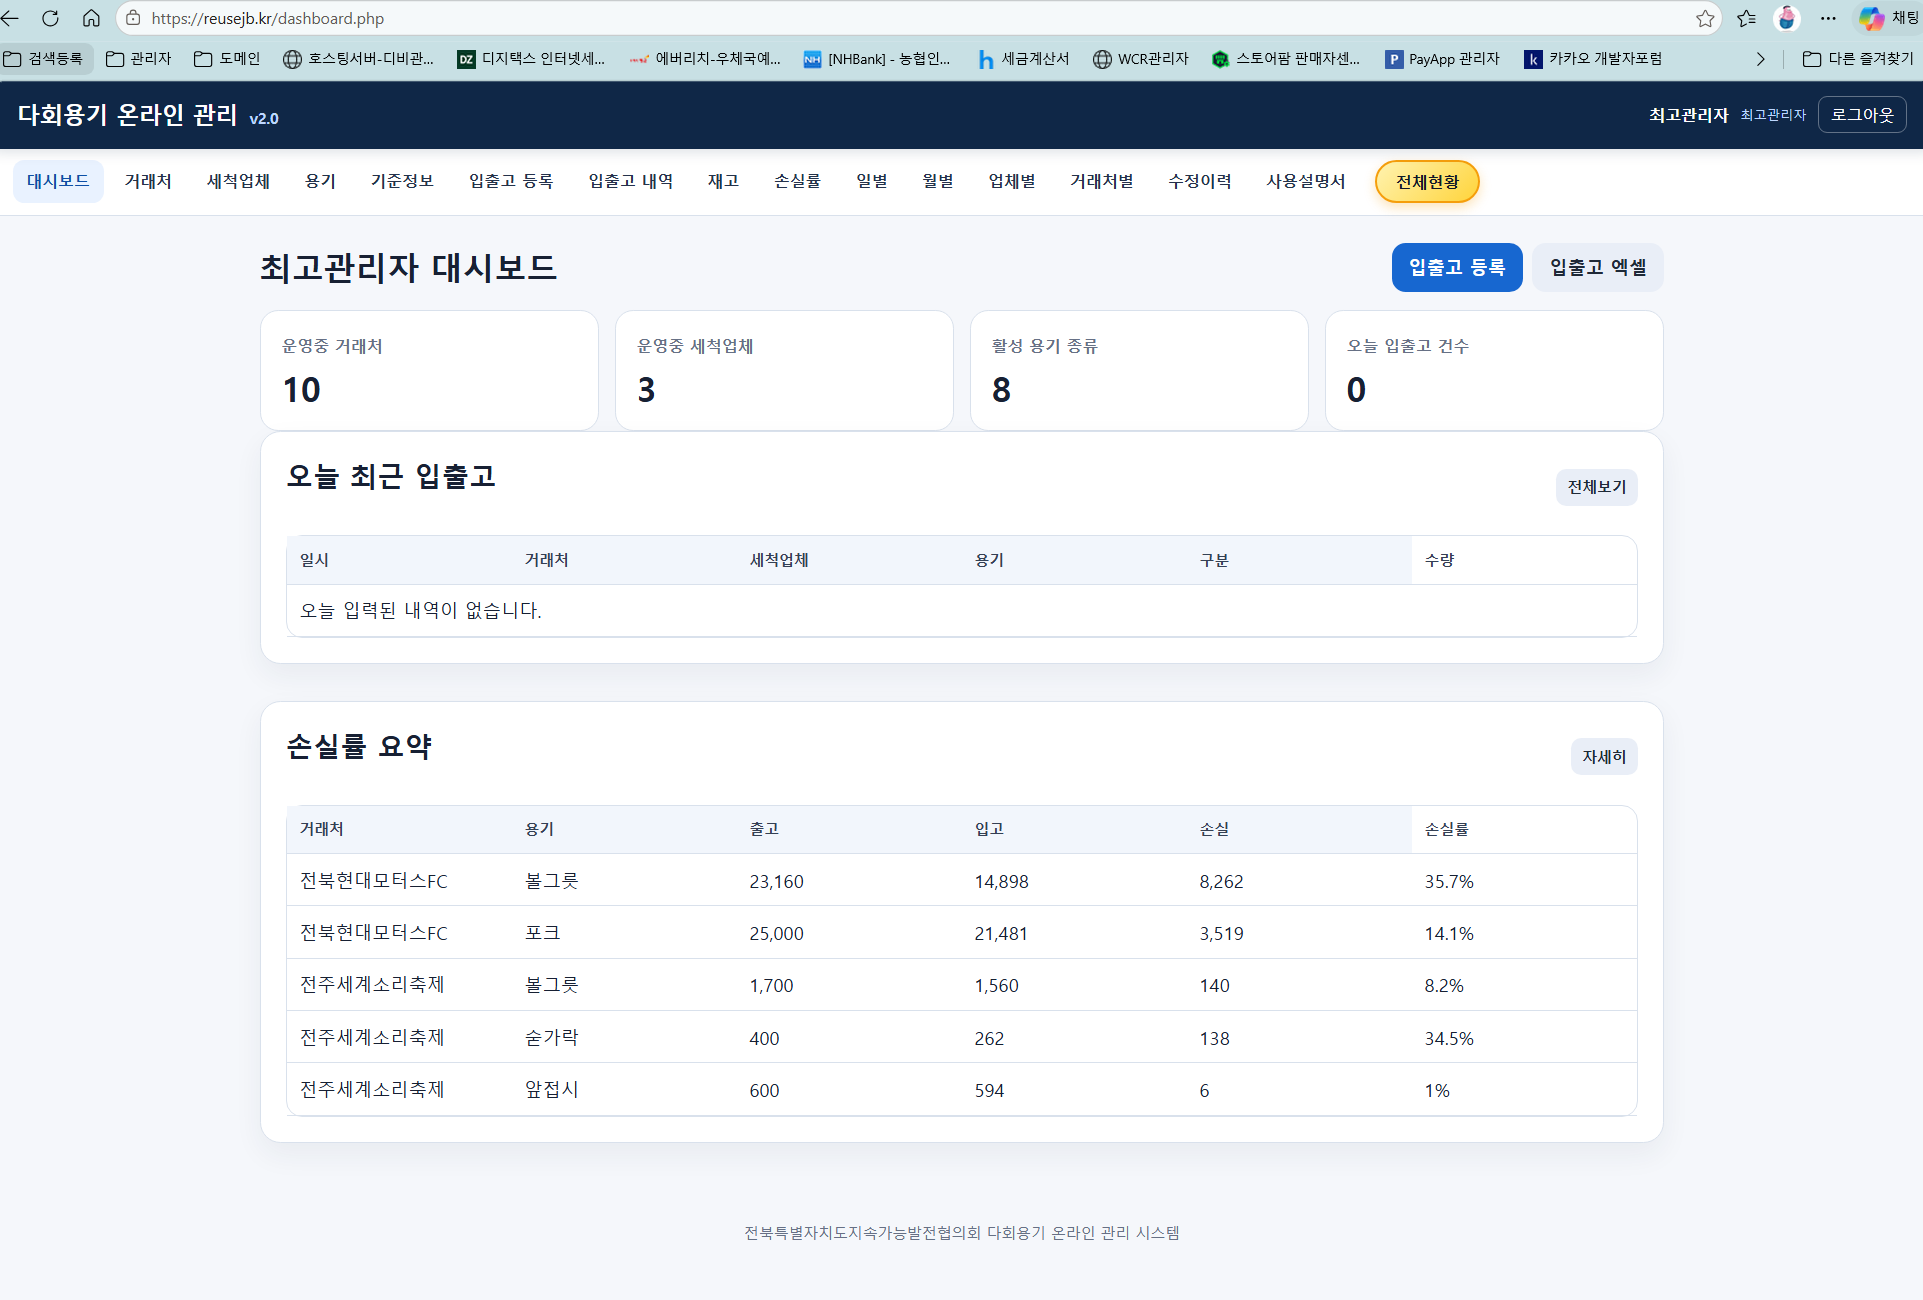1923x1300 pixels.
Task: Open the Copilot chat icon
Action: point(1871,18)
